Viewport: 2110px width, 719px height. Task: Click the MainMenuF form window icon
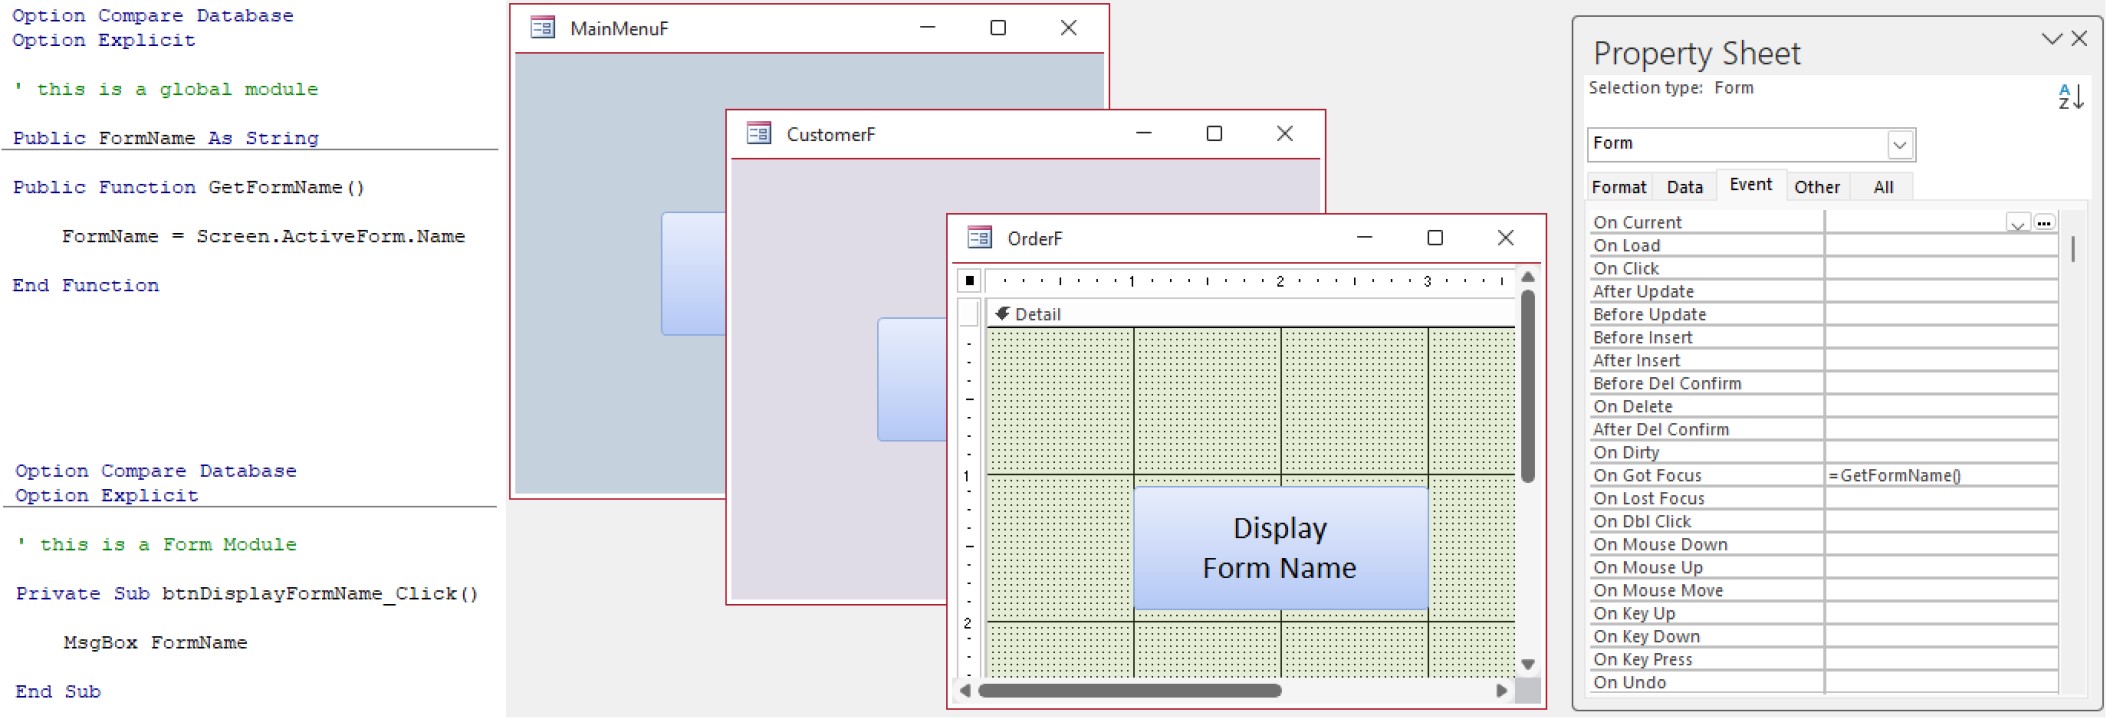542,28
